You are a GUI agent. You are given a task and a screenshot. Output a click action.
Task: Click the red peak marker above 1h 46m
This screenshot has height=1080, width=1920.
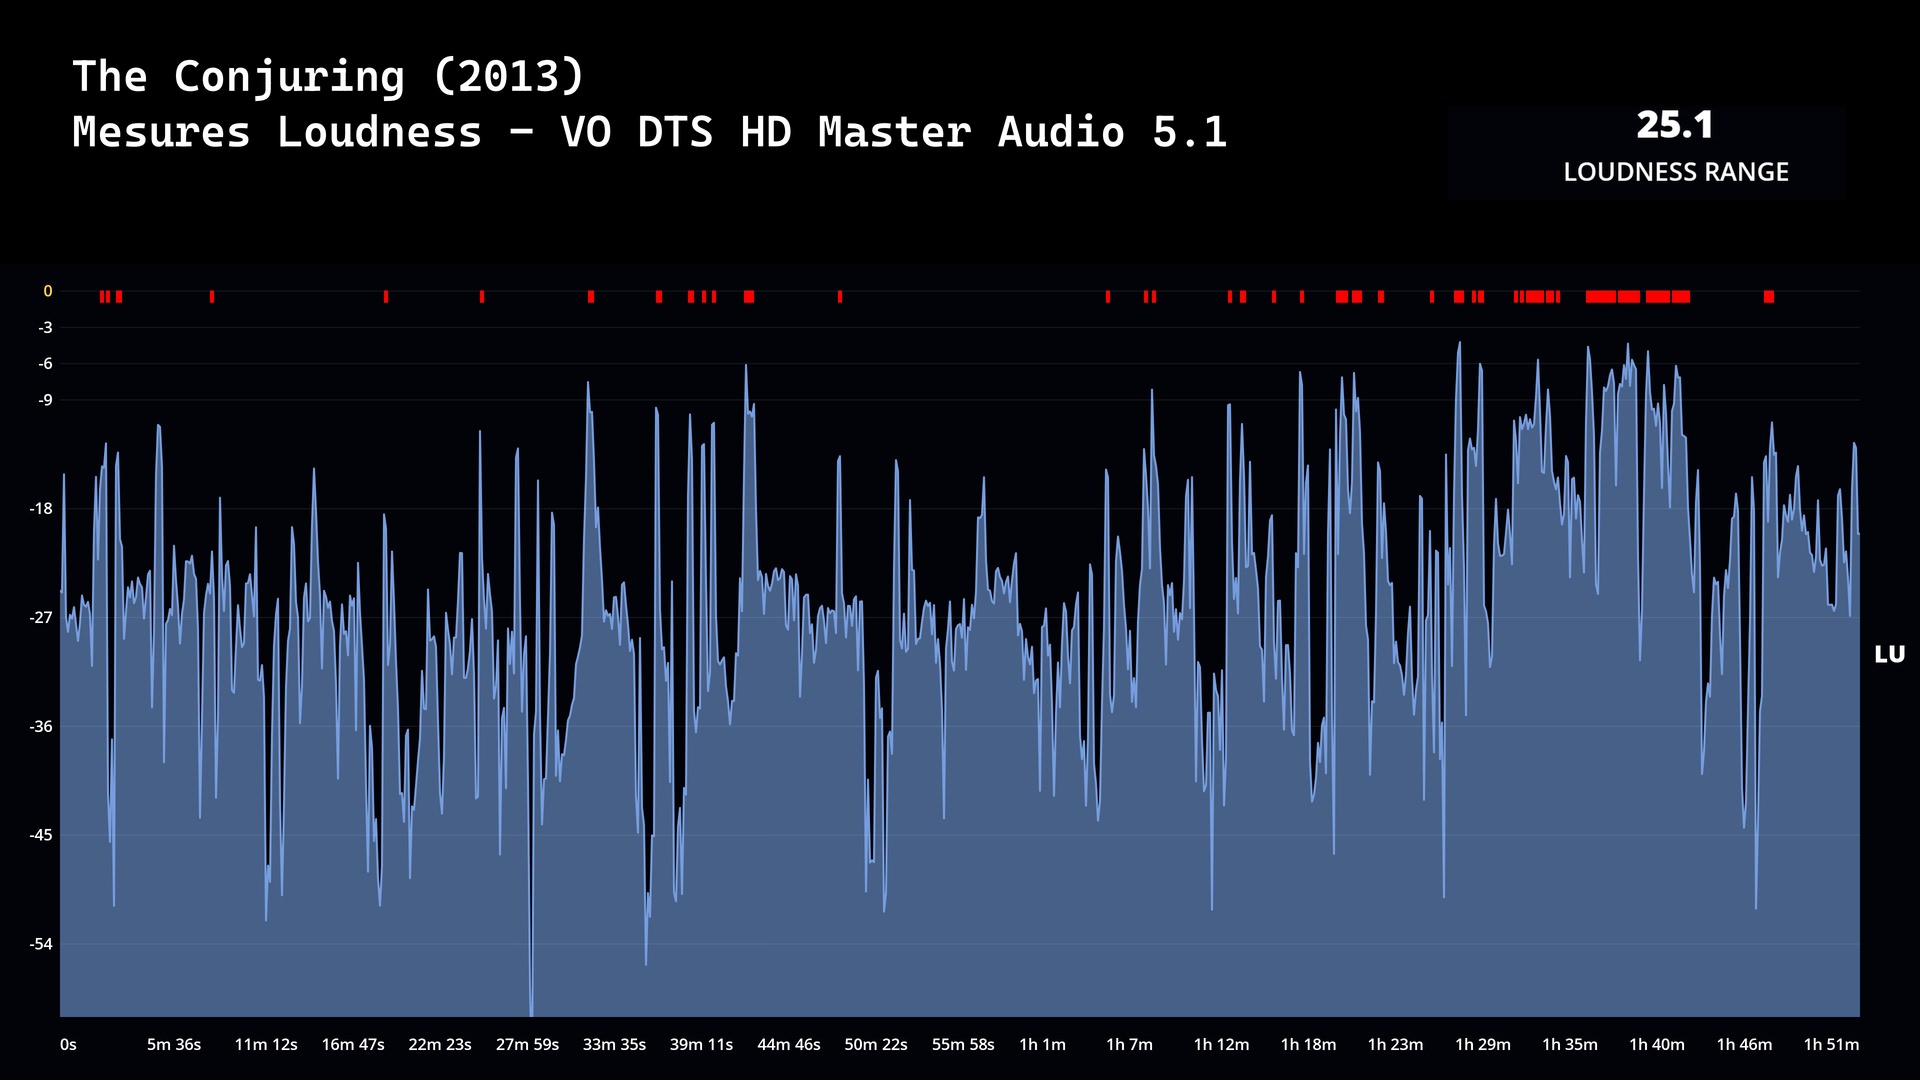tap(1769, 297)
